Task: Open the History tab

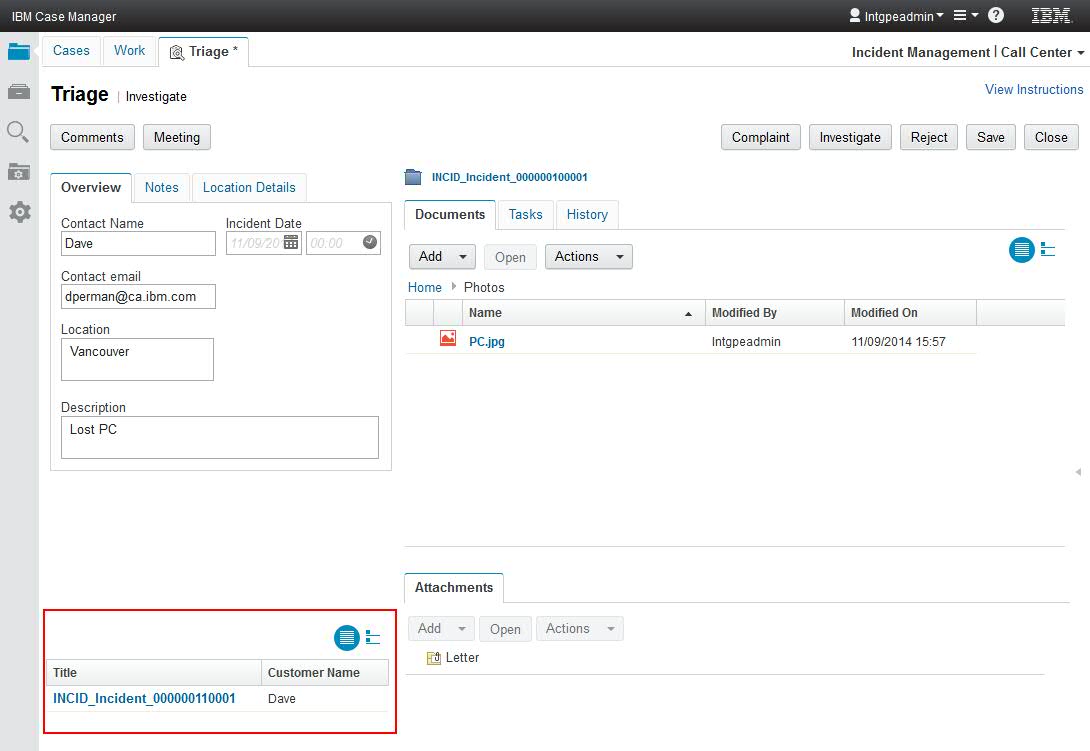Action: [587, 214]
